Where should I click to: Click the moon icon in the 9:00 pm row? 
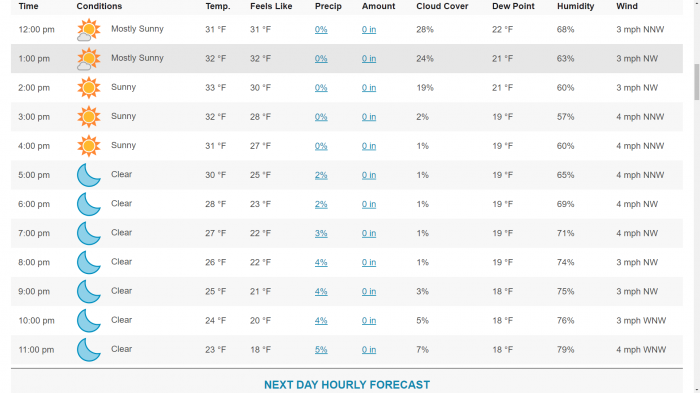tap(88, 291)
